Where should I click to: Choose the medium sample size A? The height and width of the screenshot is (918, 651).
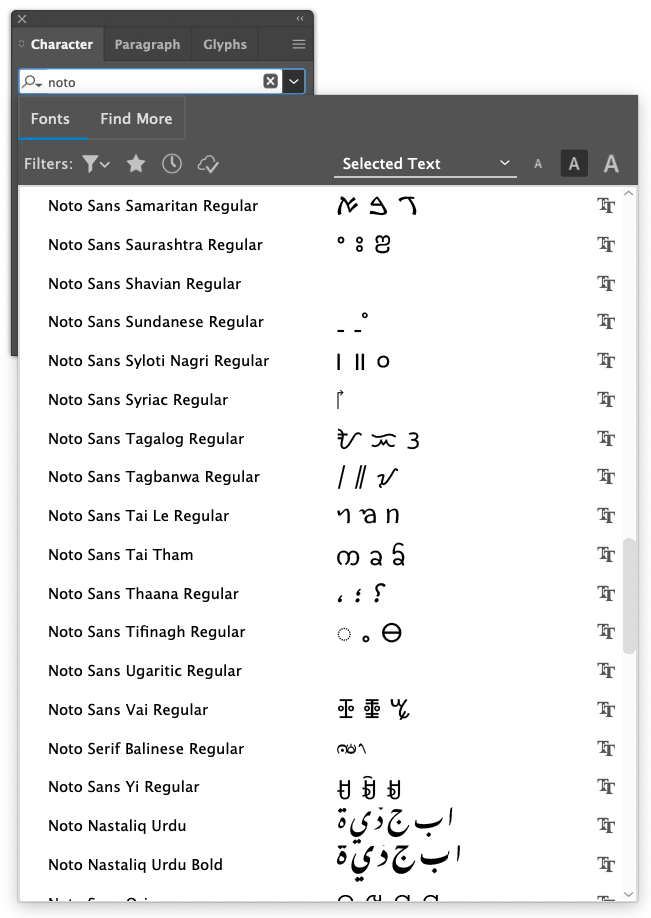(x=574, y=164)
